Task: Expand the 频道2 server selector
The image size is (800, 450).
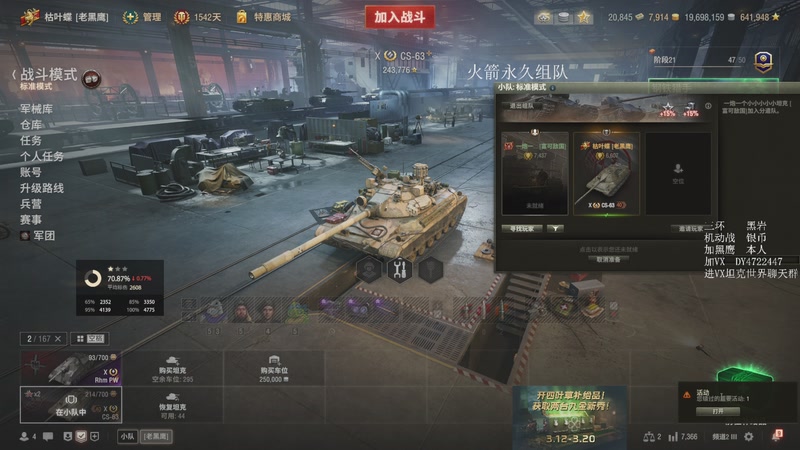Action: point(724,437)
